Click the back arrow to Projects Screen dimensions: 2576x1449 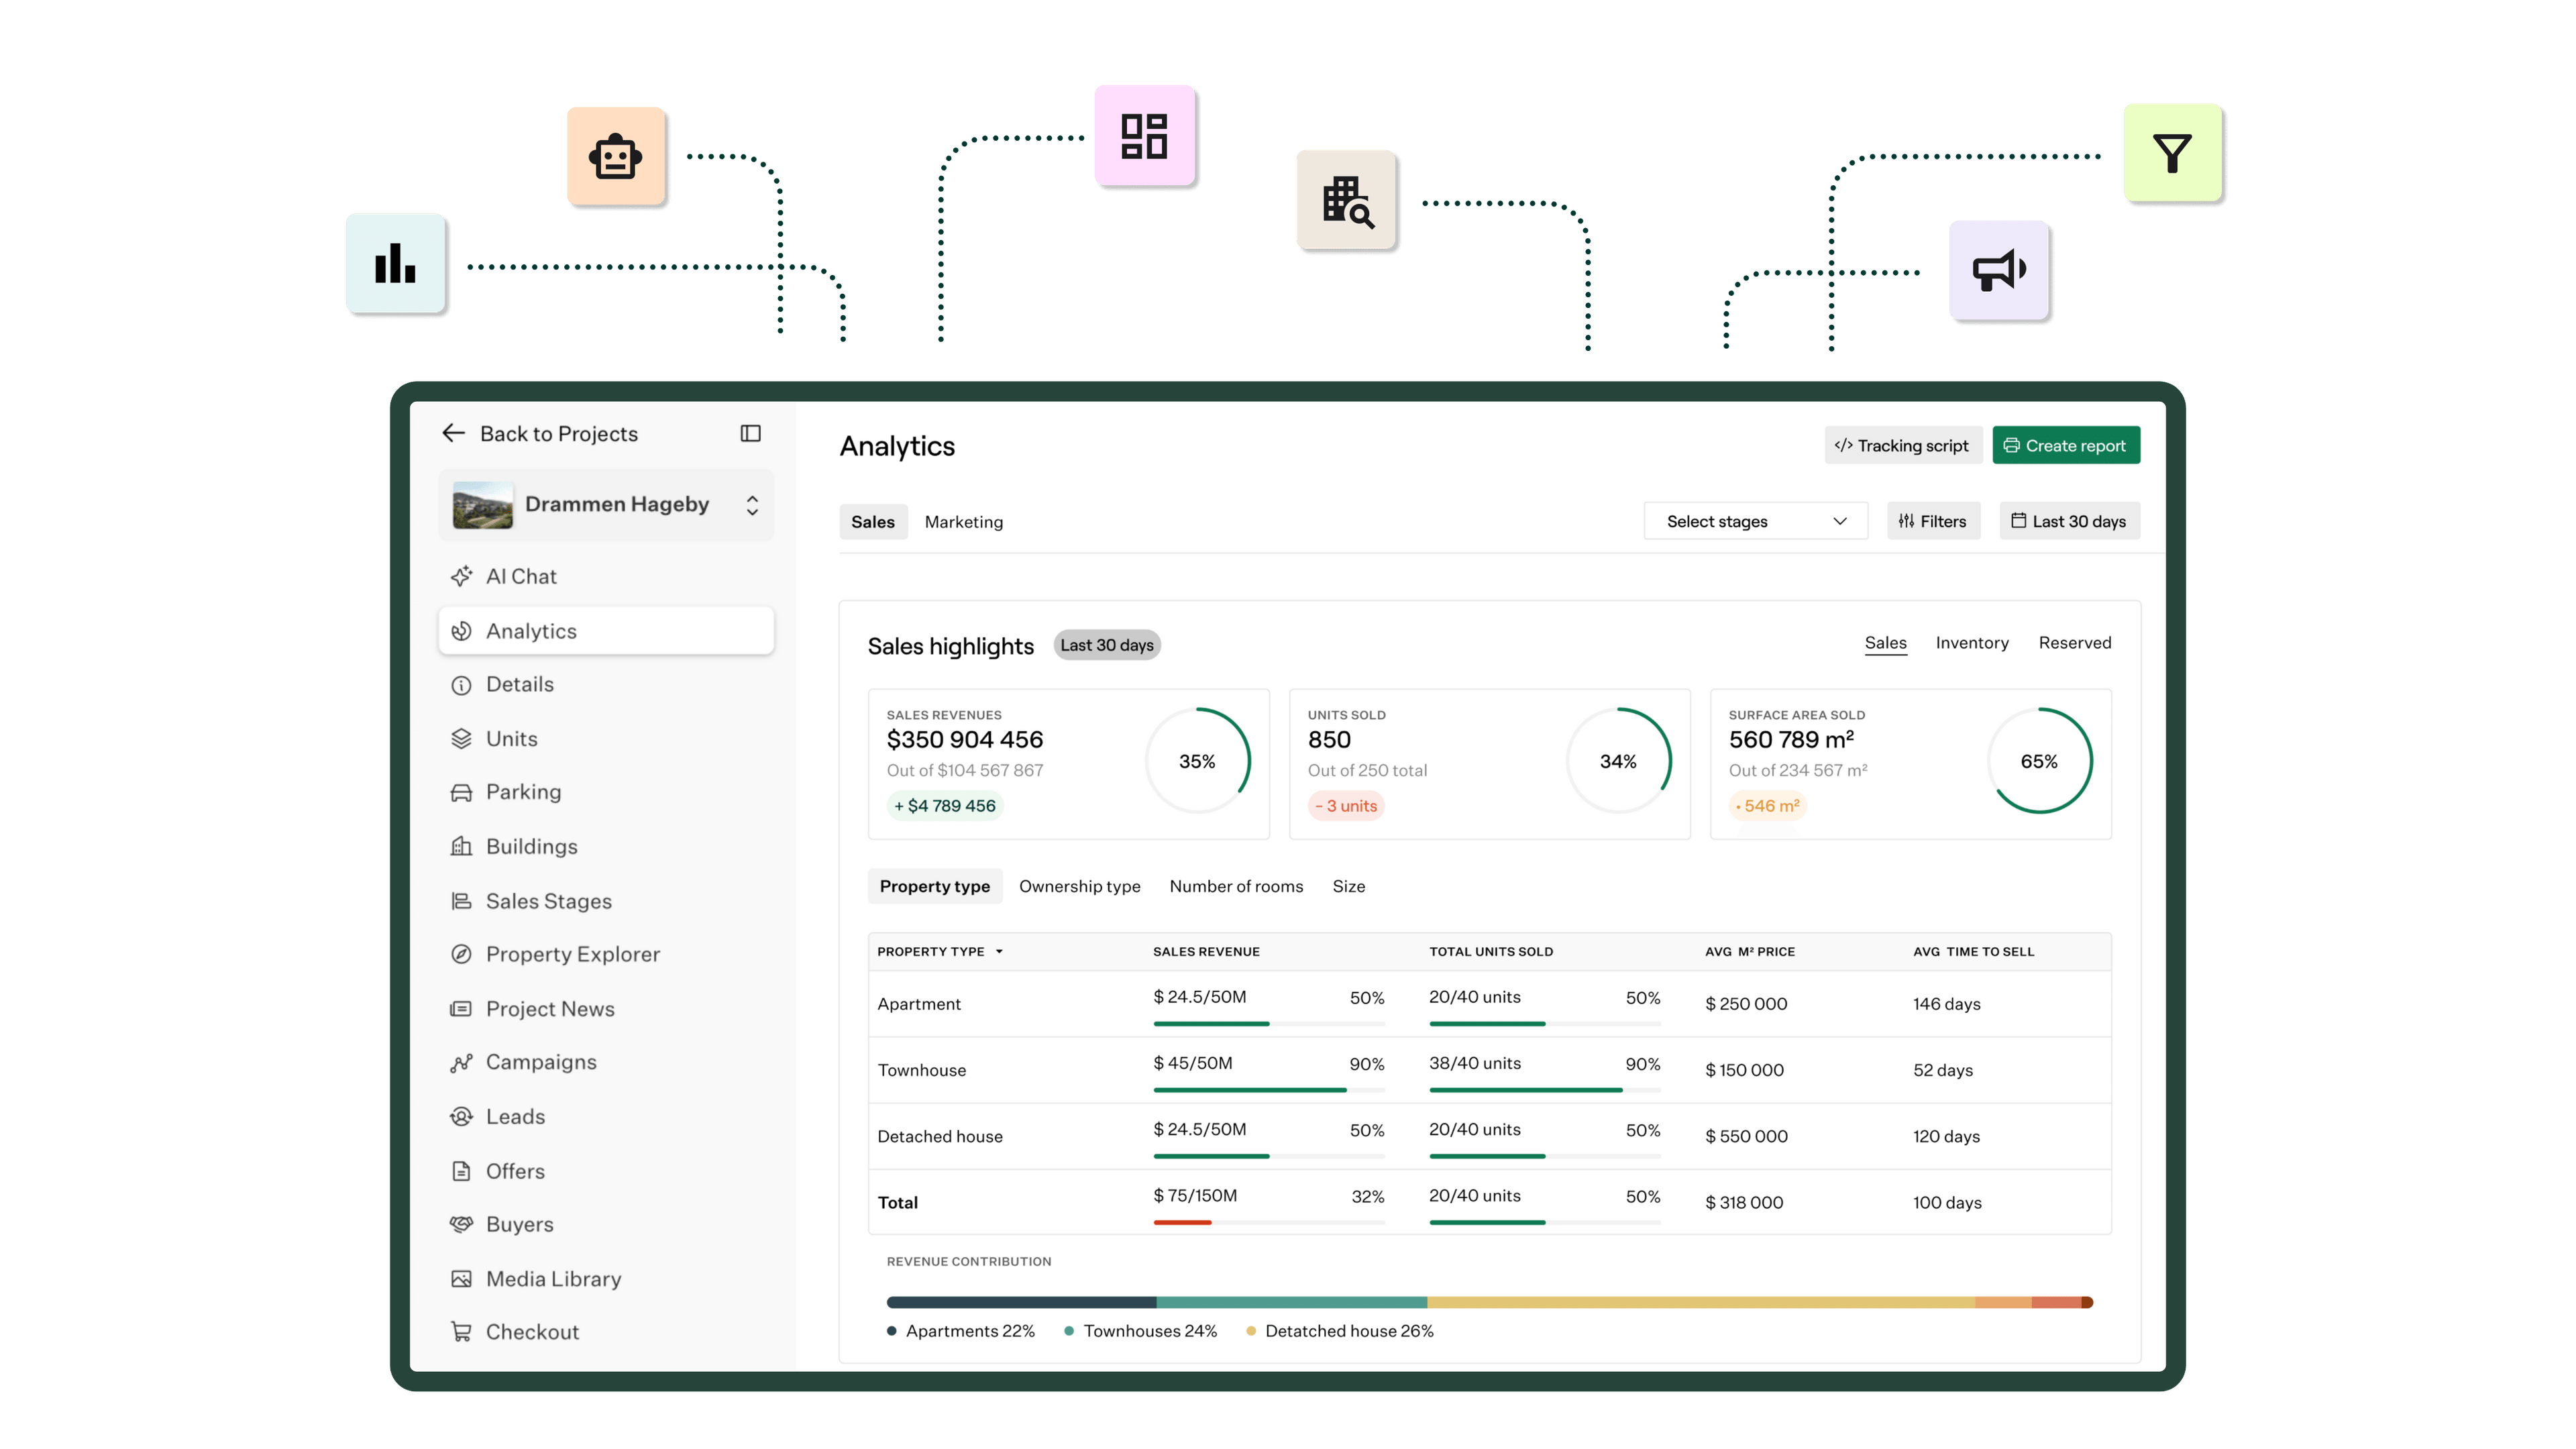(454, 433)
